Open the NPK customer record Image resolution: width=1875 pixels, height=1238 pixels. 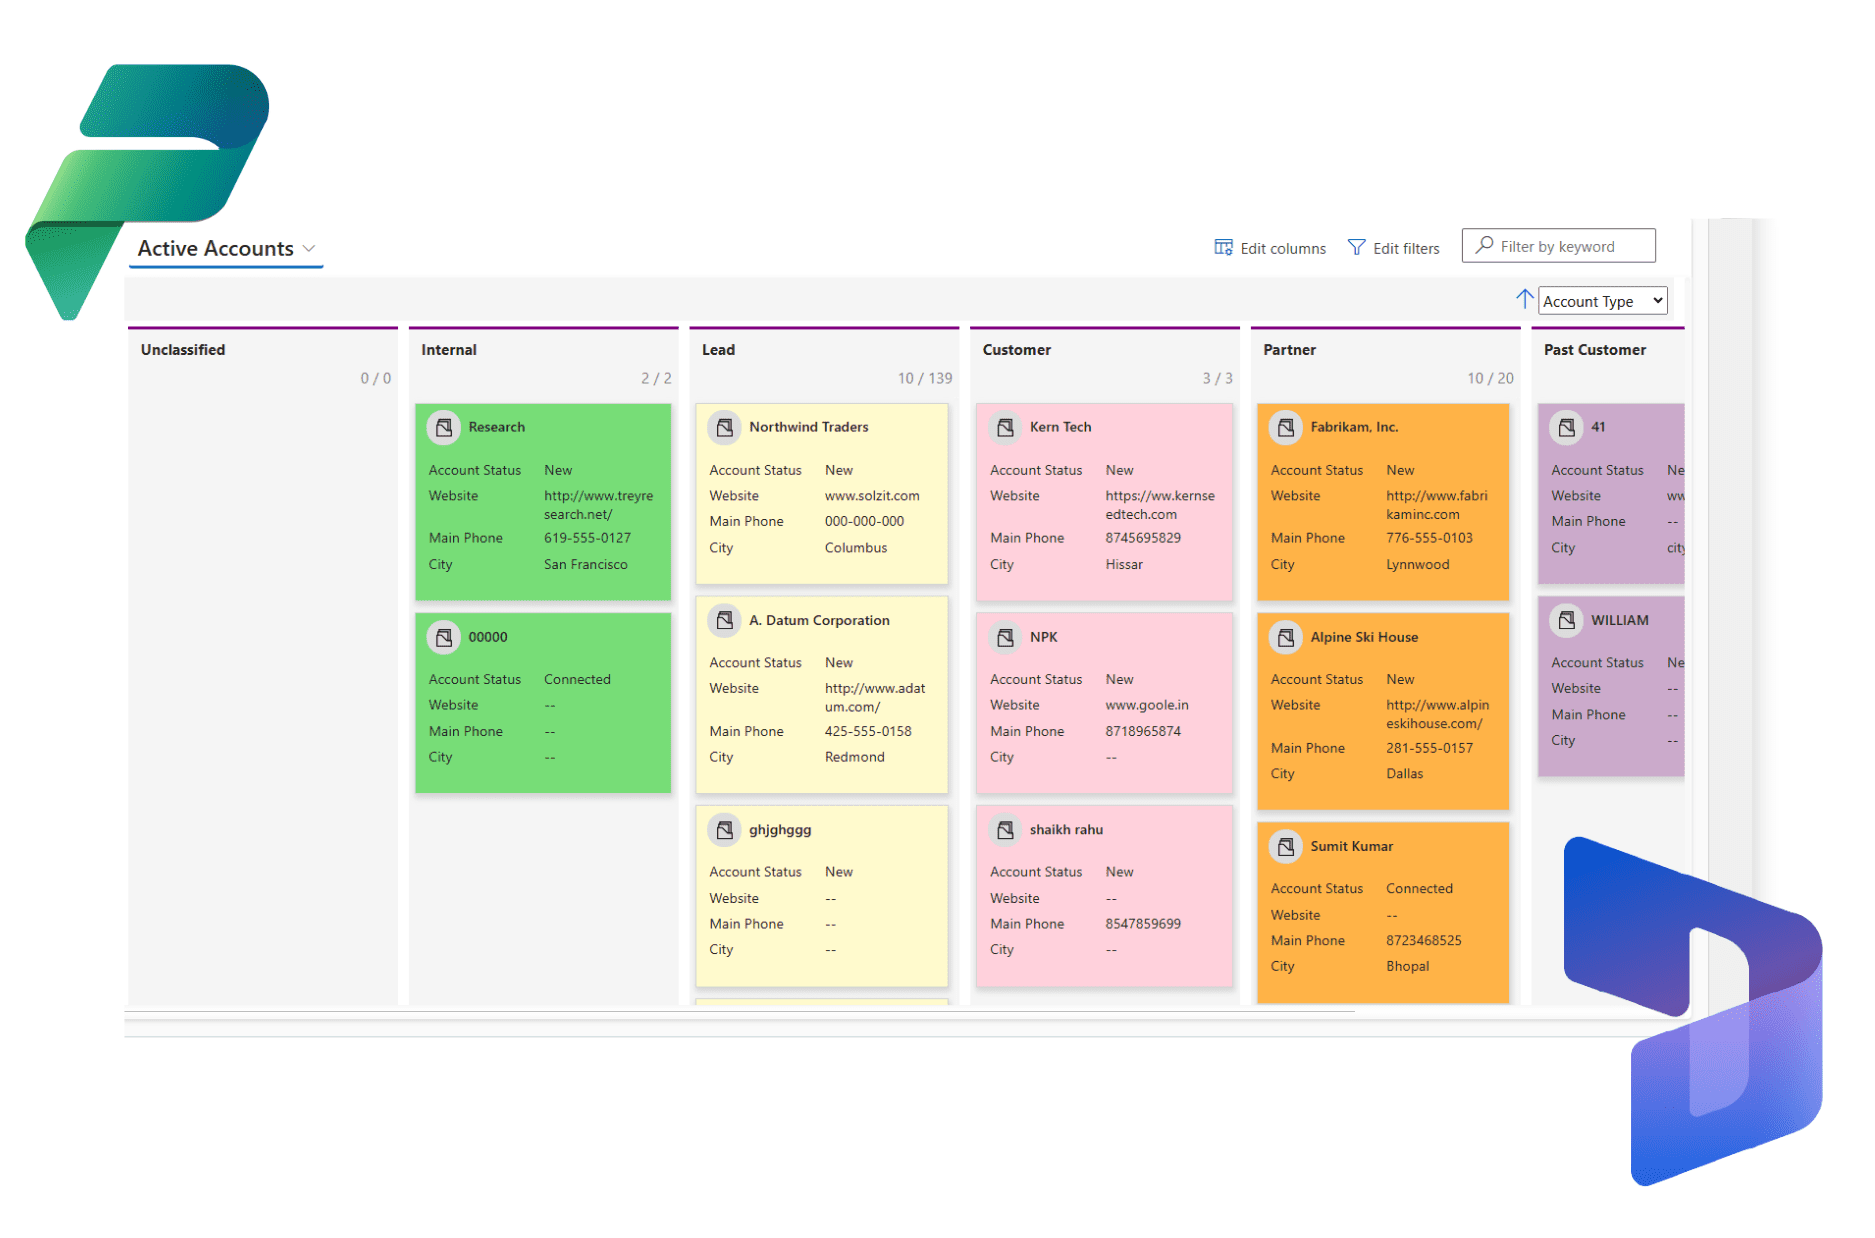tap(1043, 637)
